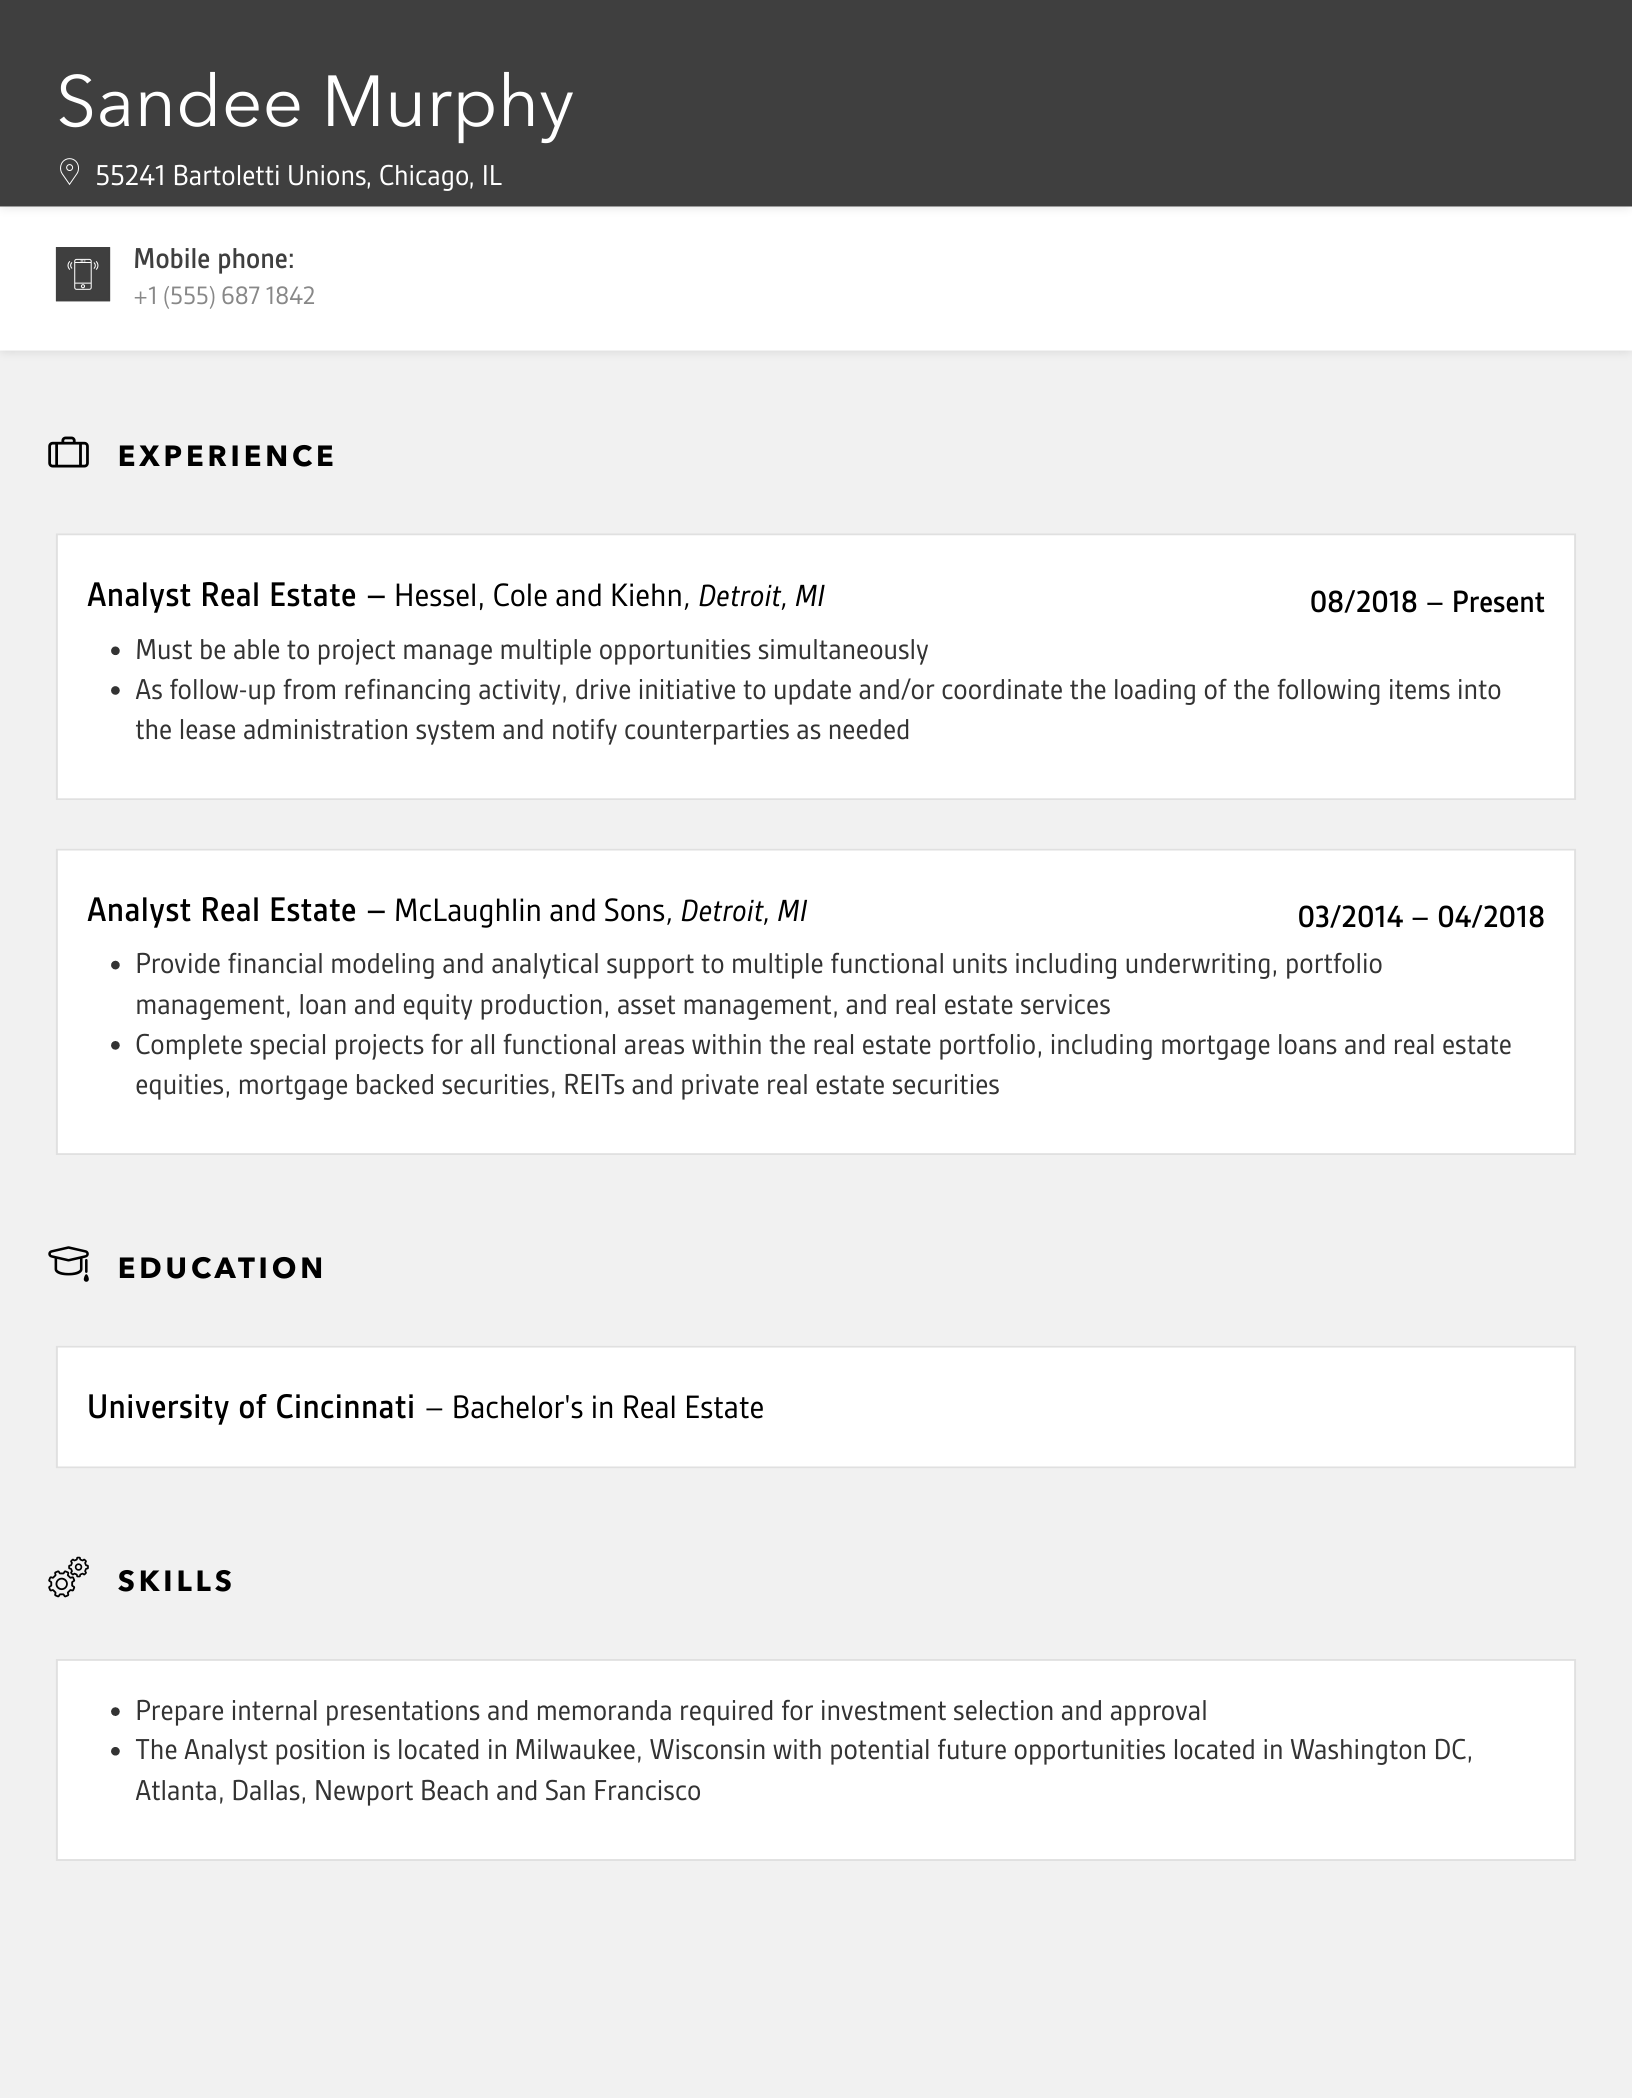Click the bullet about financial modeling support
The height and width of the screenshot is (2098, 1632).
coord(758,984)
